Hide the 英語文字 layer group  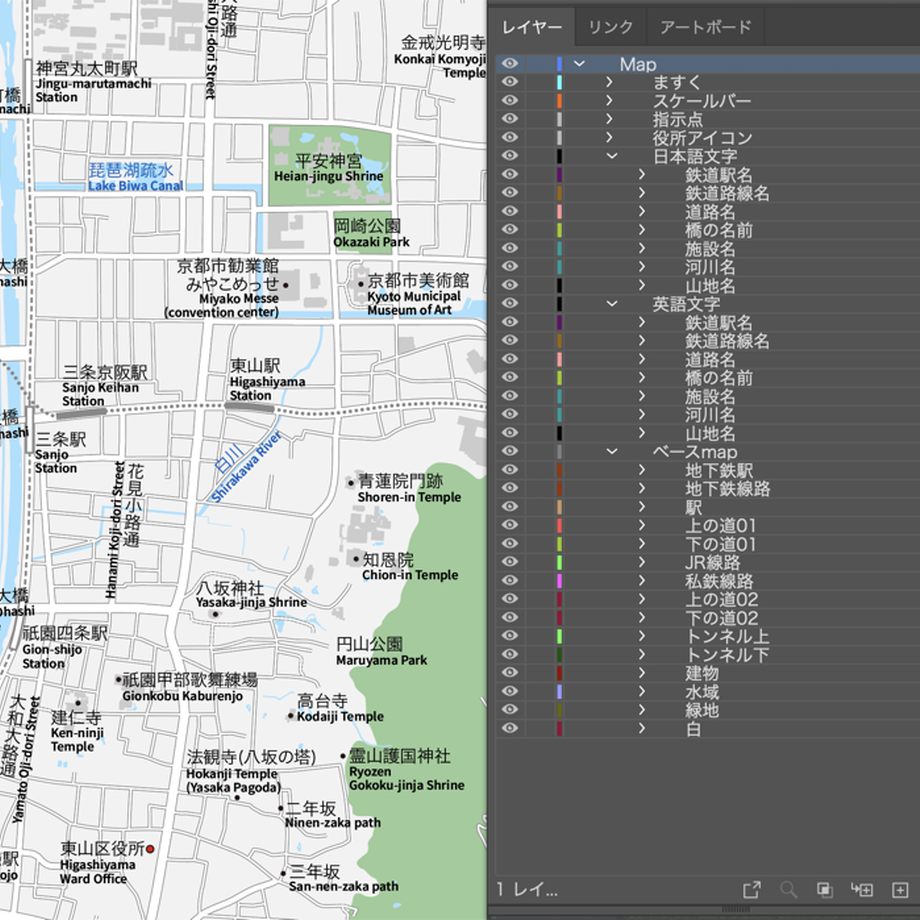[x=510, y=303]
